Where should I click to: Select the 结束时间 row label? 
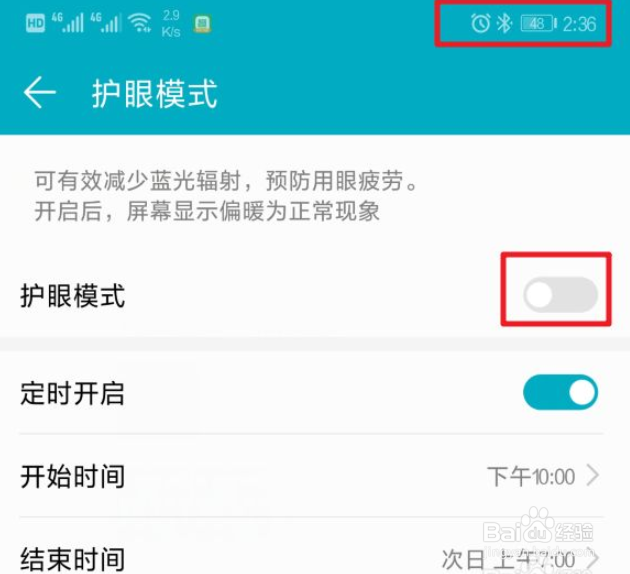point(72,559)
